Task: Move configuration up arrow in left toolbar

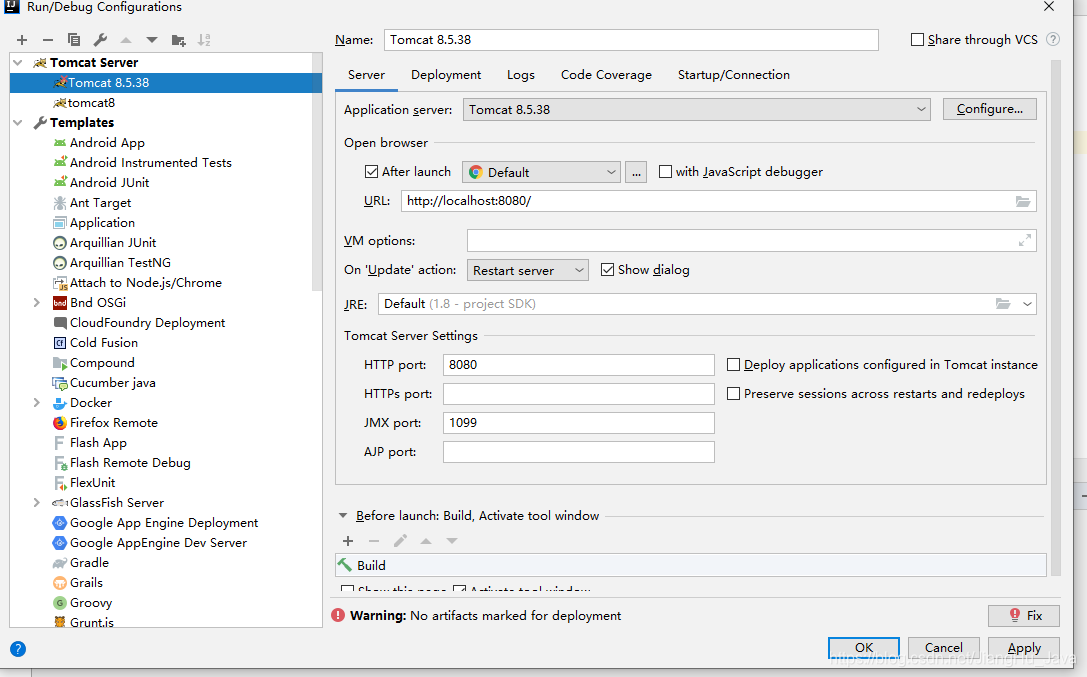Action: 125,40
